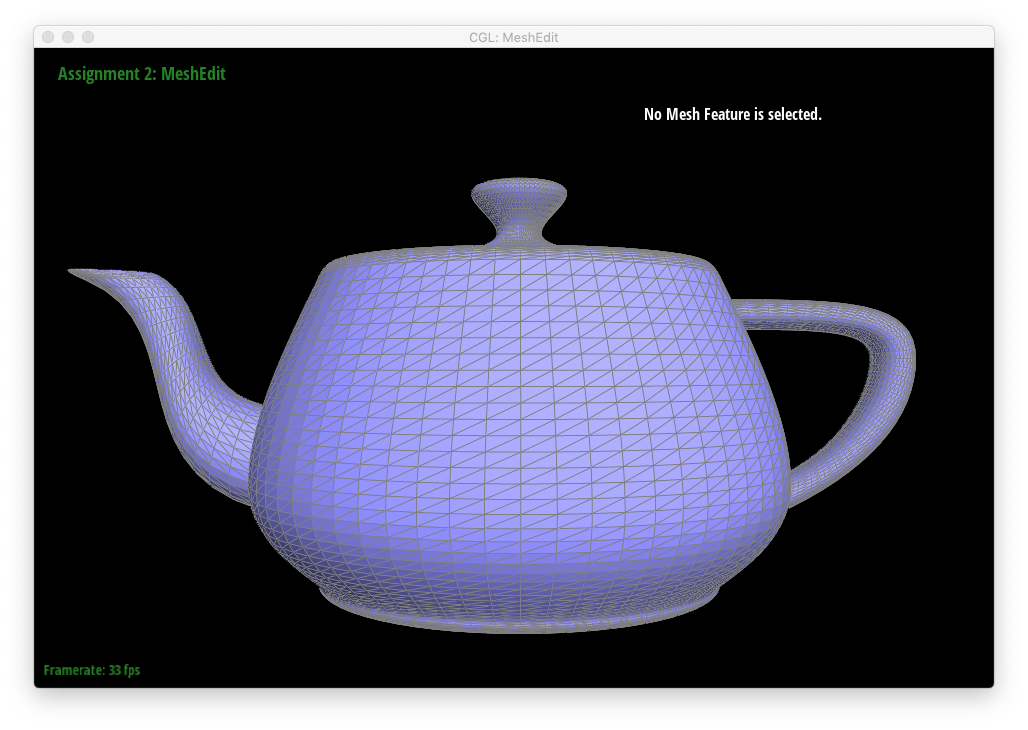Click the close window button
This screenshot has width=1028, height=730.
(x=48, y=37)
